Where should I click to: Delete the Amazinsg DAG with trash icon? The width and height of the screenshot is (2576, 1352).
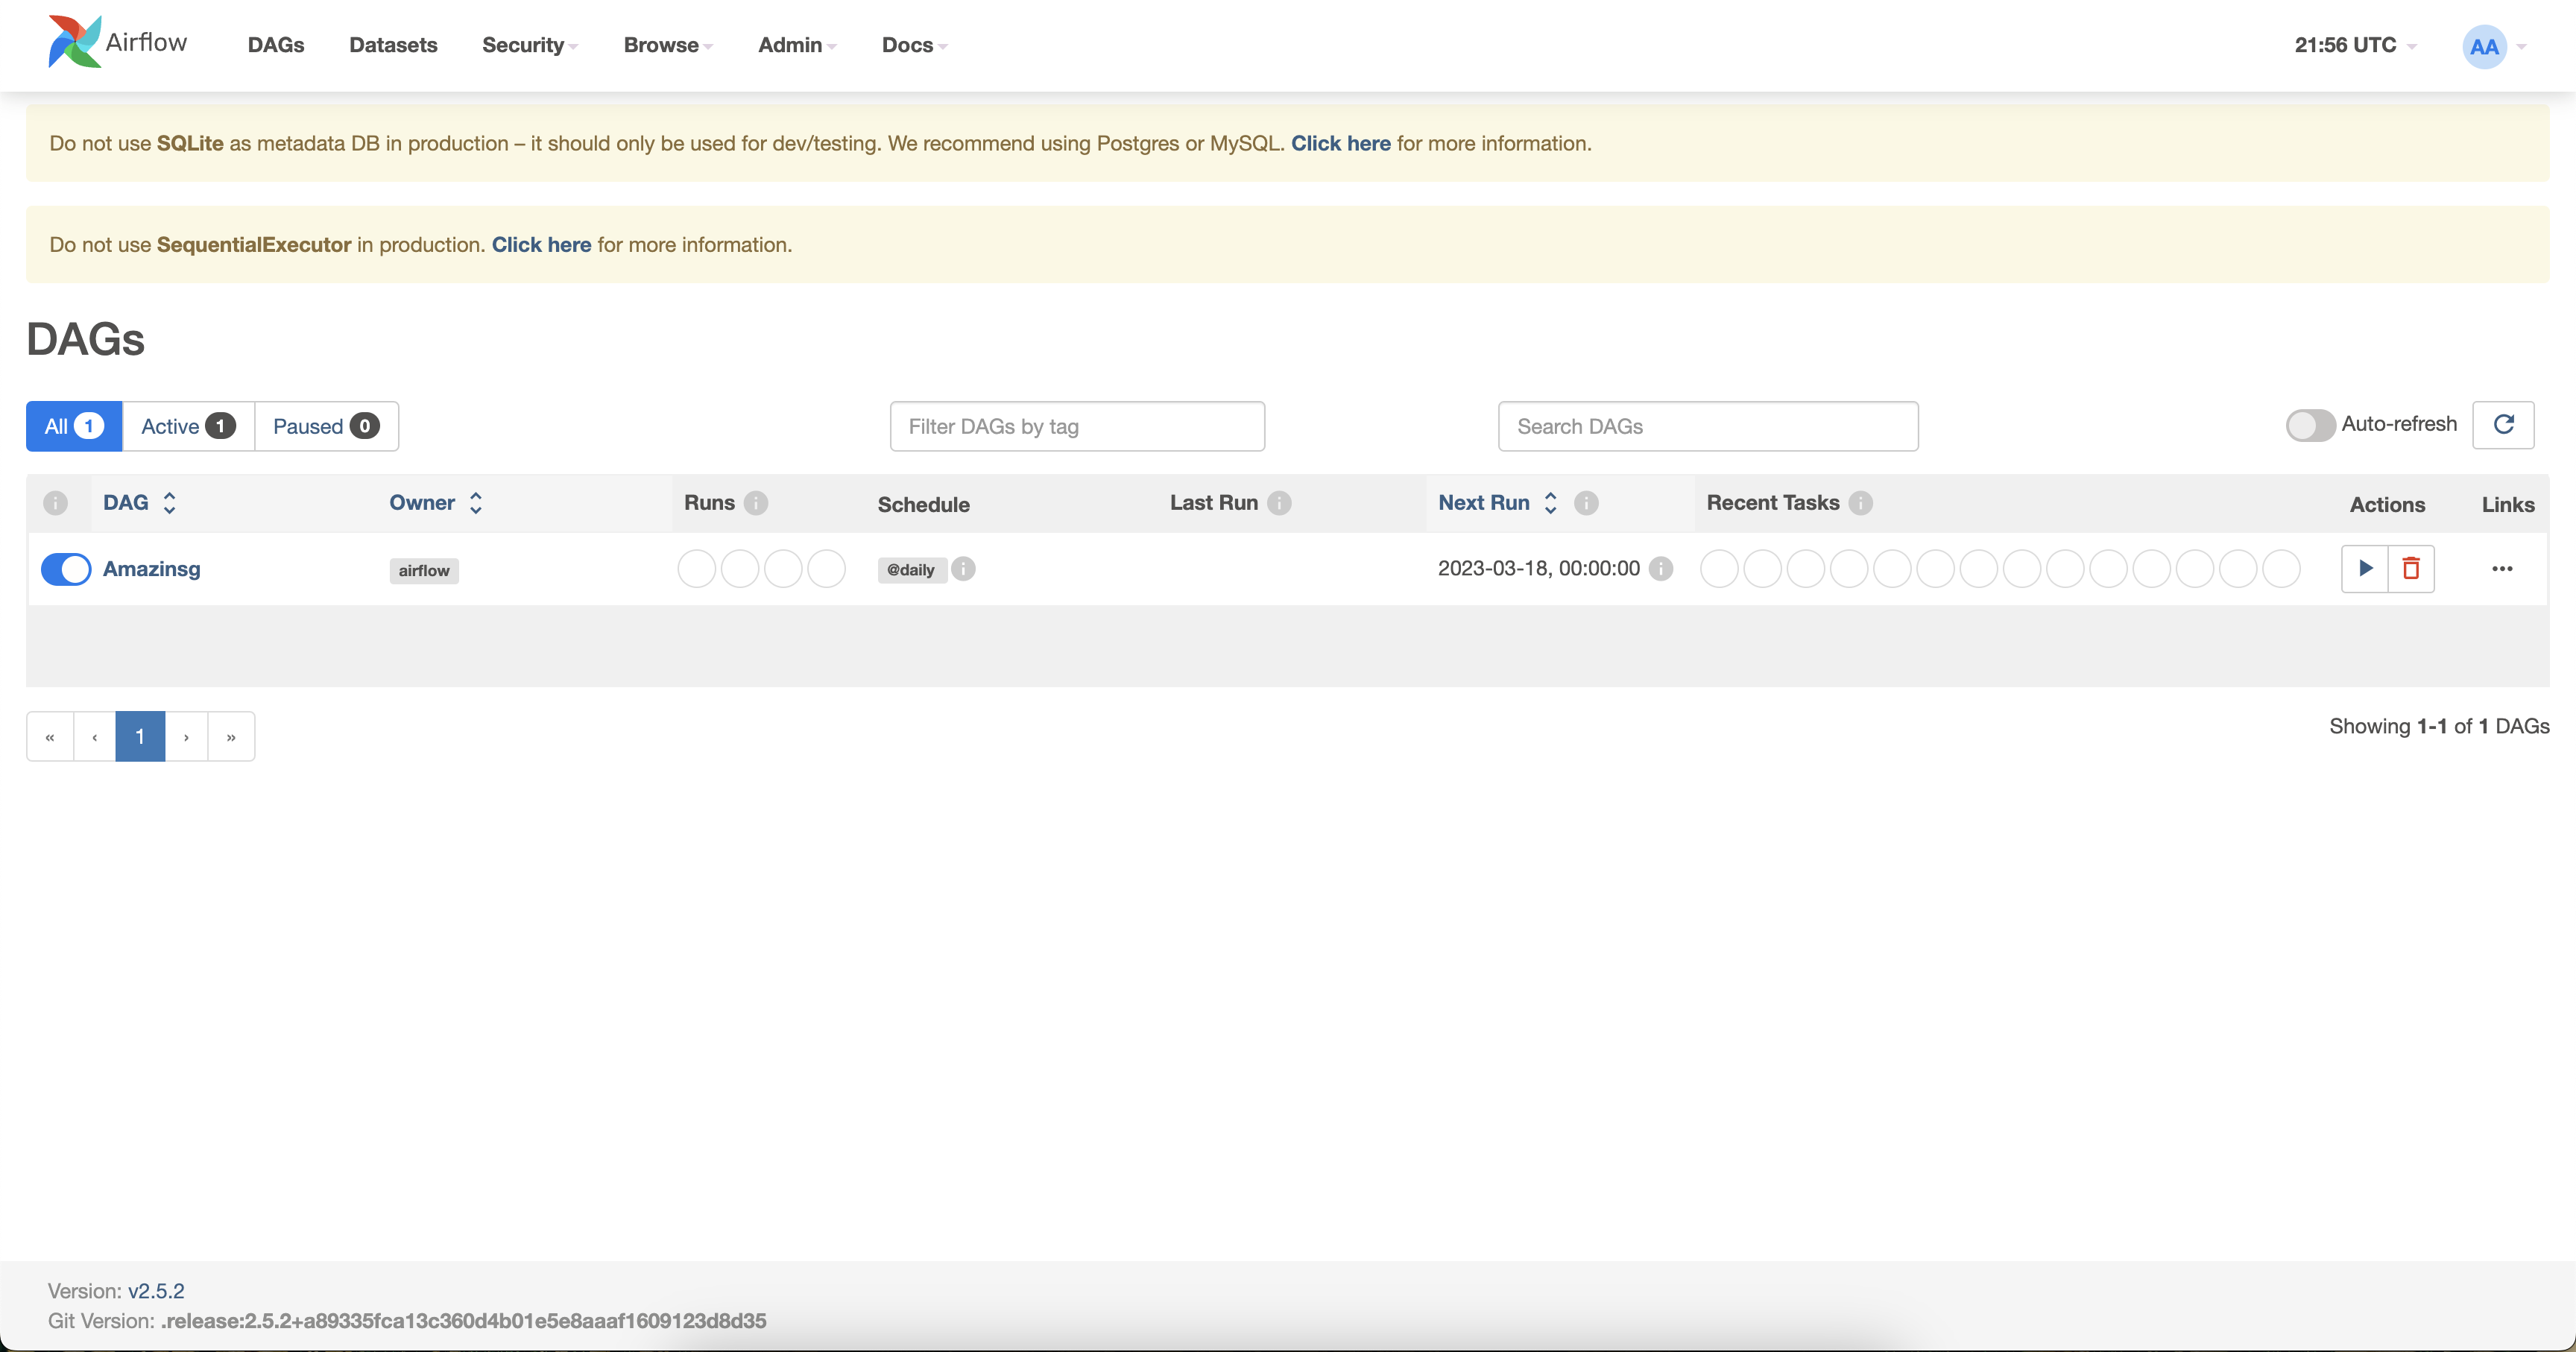click(x=2412, y=568)
